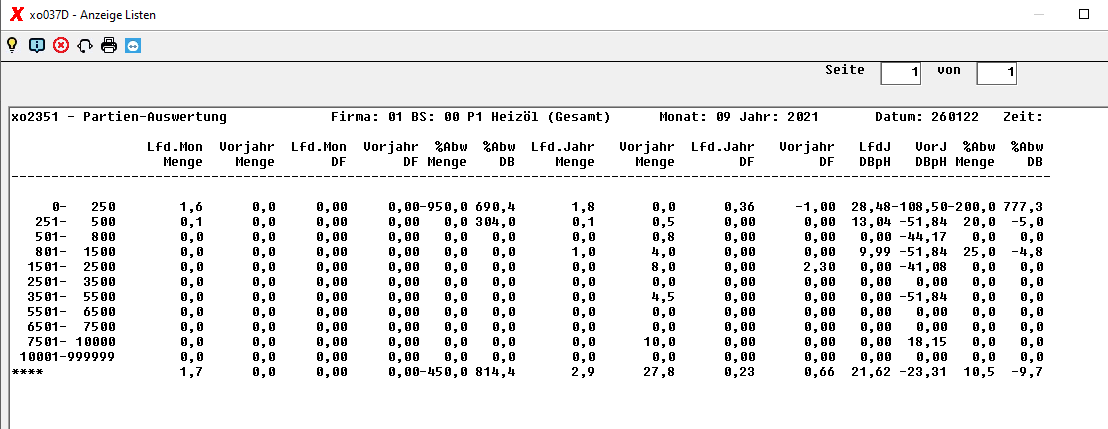Select the '2501- 3500' row label
Screen dimensions: 1108x429
[x=71, y=281]
